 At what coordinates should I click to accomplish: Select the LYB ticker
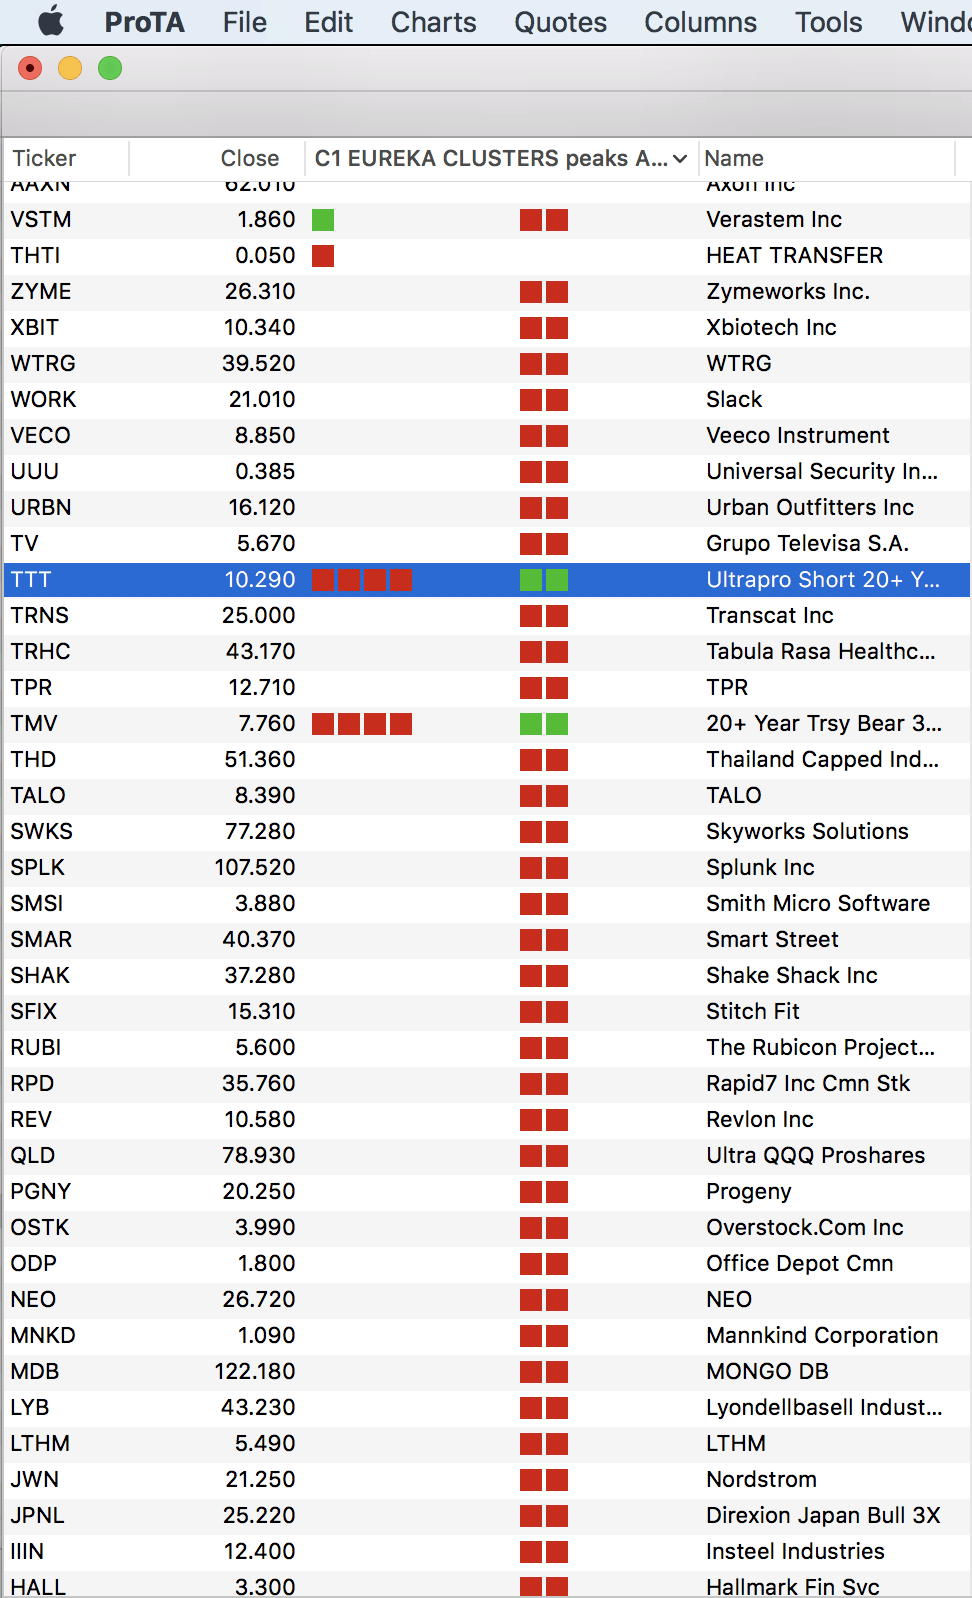point(30,1408)
